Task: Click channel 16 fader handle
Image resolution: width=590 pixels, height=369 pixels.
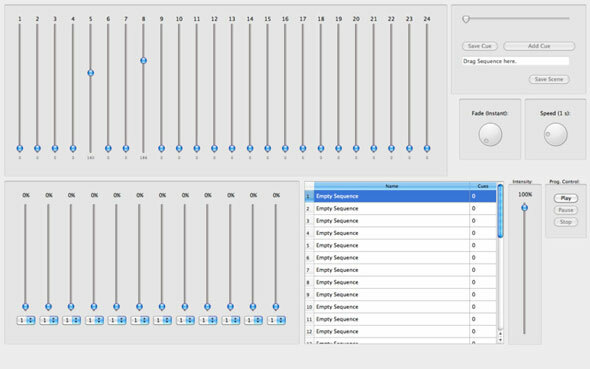Action: (x=285, y=149)
